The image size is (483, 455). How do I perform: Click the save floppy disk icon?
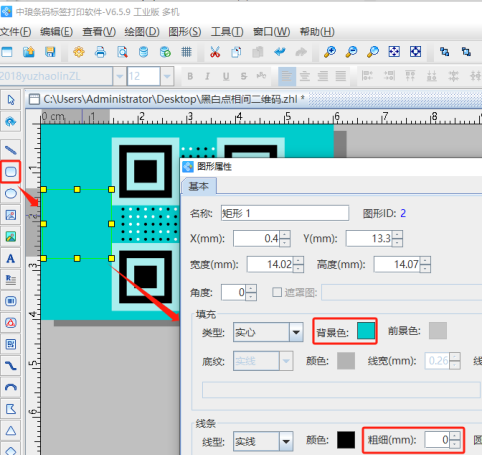[50, 52]
